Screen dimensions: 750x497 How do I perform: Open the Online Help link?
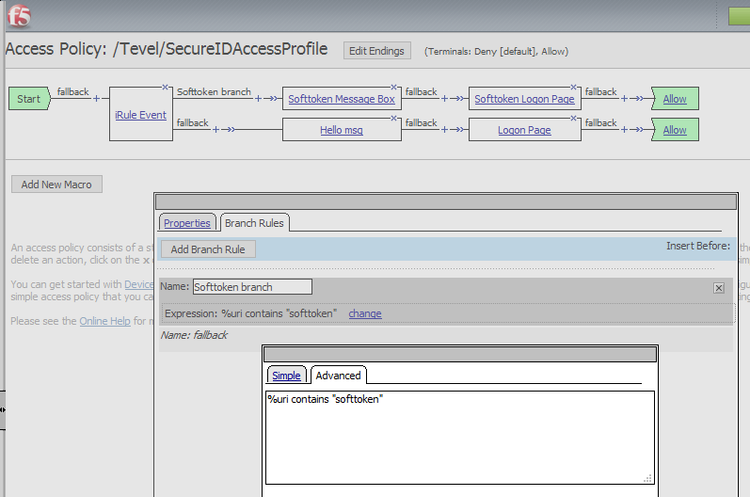point(105,321)
